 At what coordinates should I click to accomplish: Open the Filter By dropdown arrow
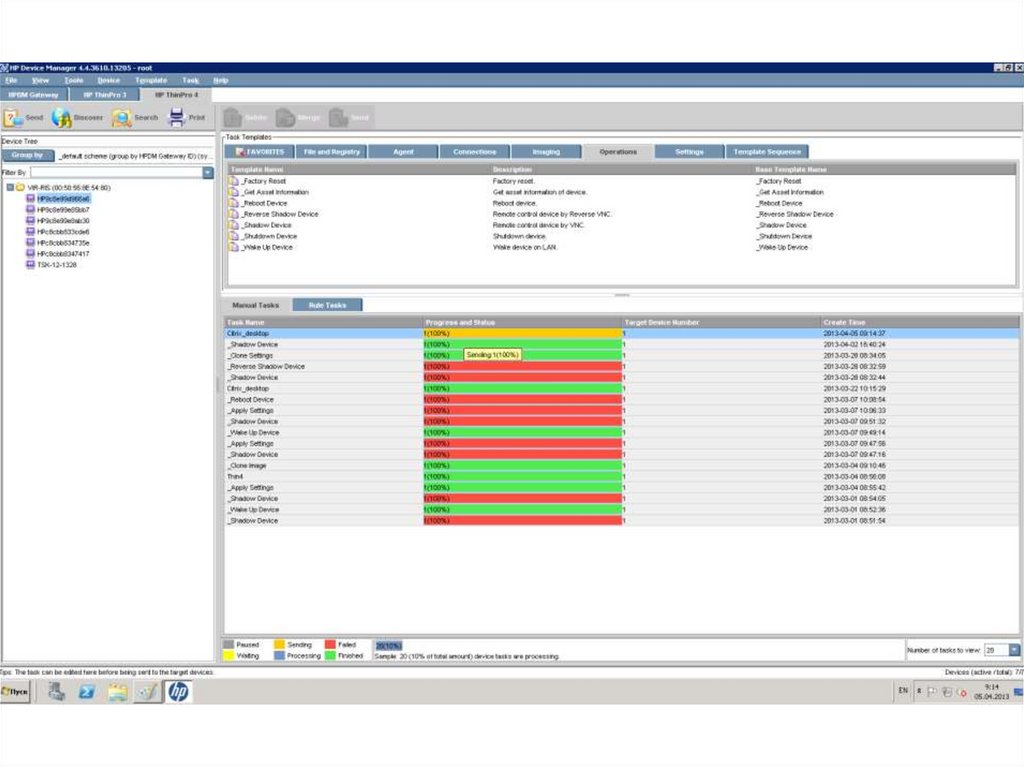(208, 172)
